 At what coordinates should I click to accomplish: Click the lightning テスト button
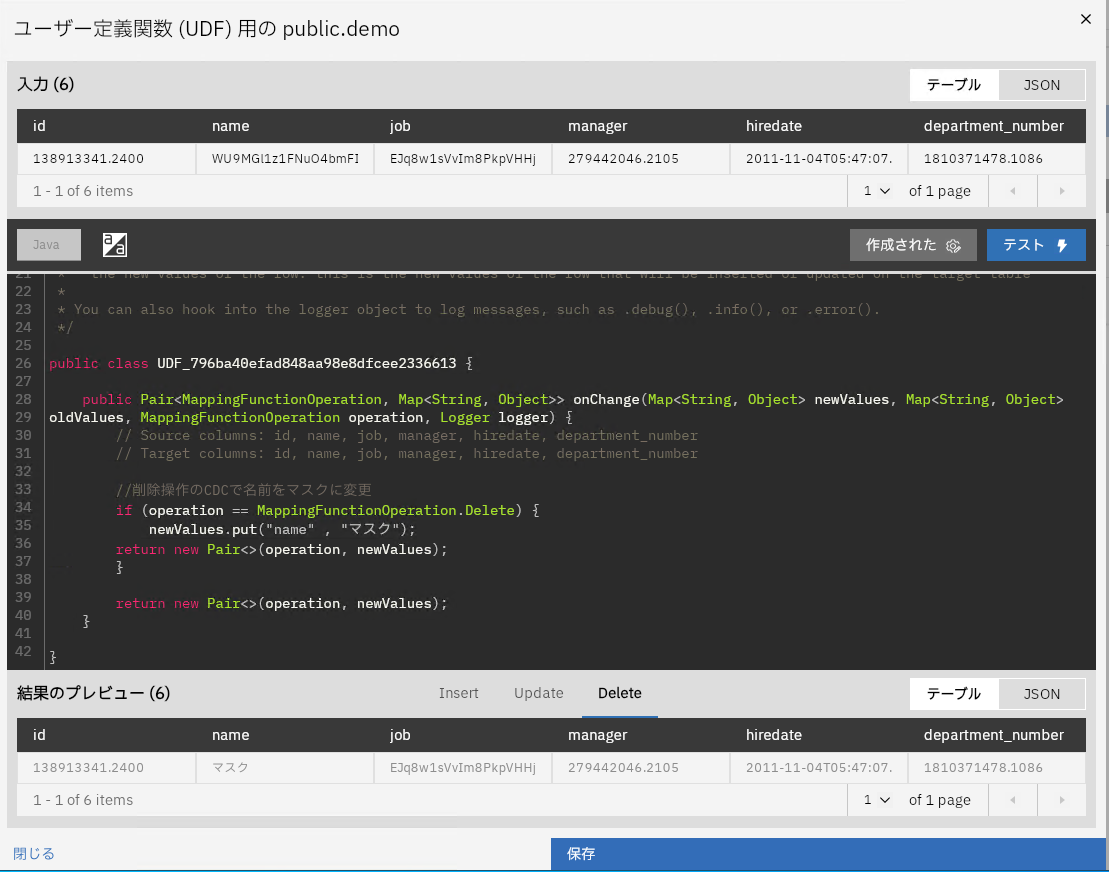[1036, 245]
